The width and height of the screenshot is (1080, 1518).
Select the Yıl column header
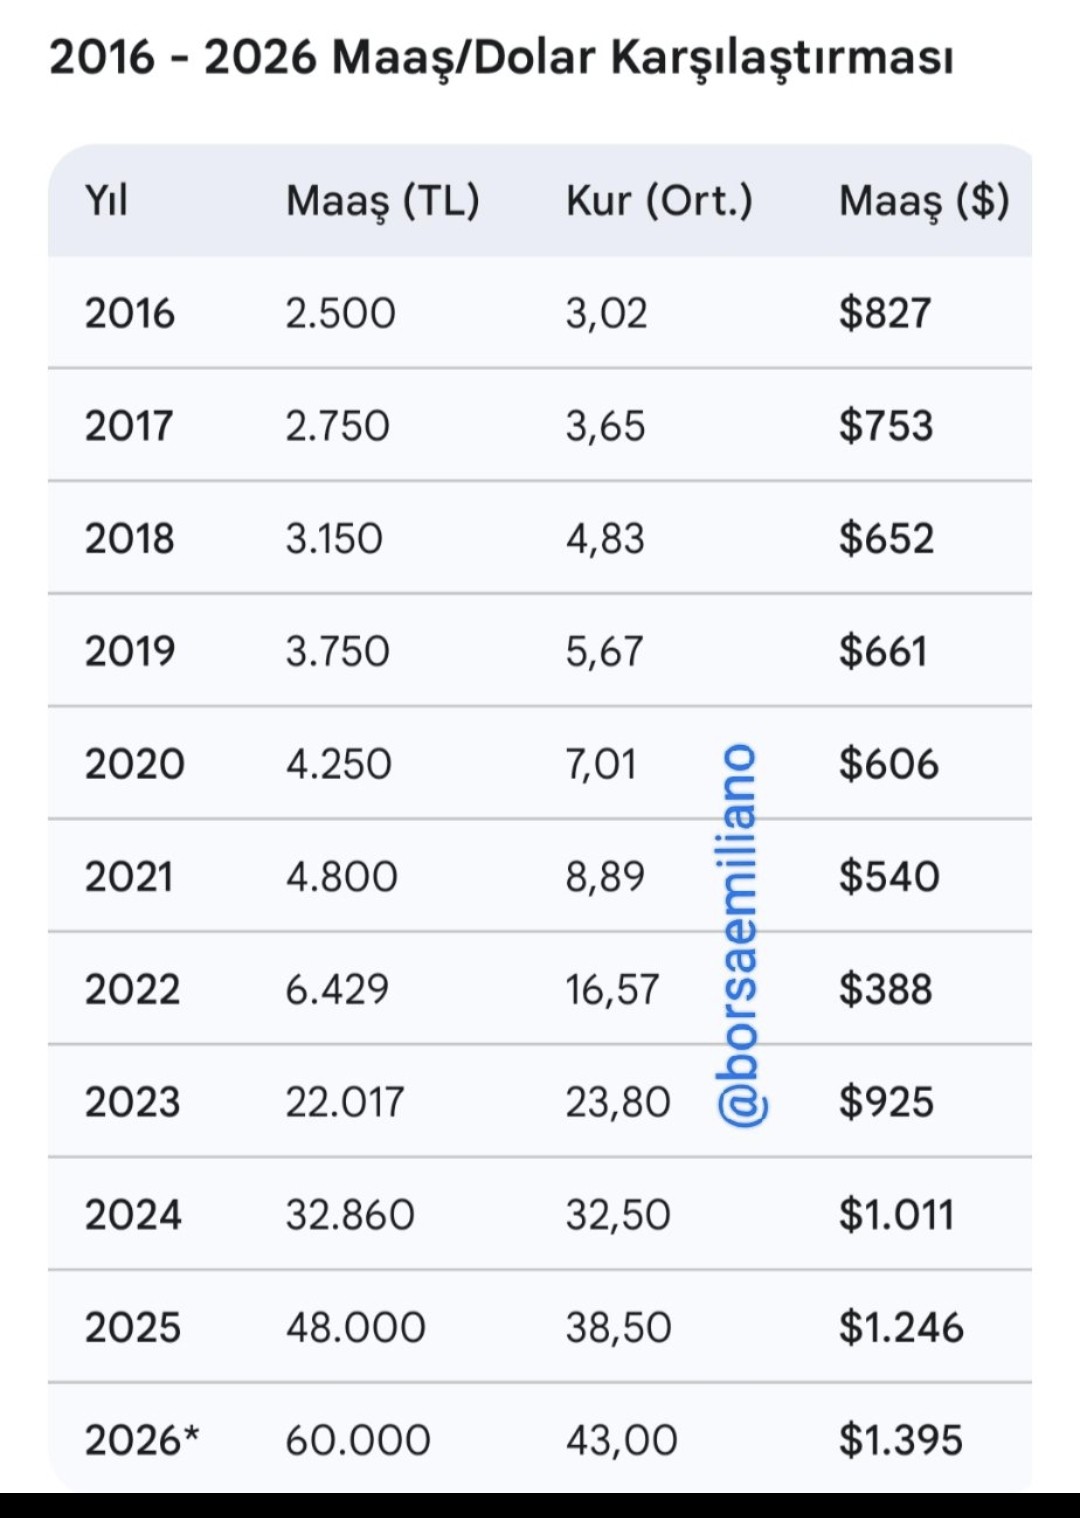tap(106, 201)
